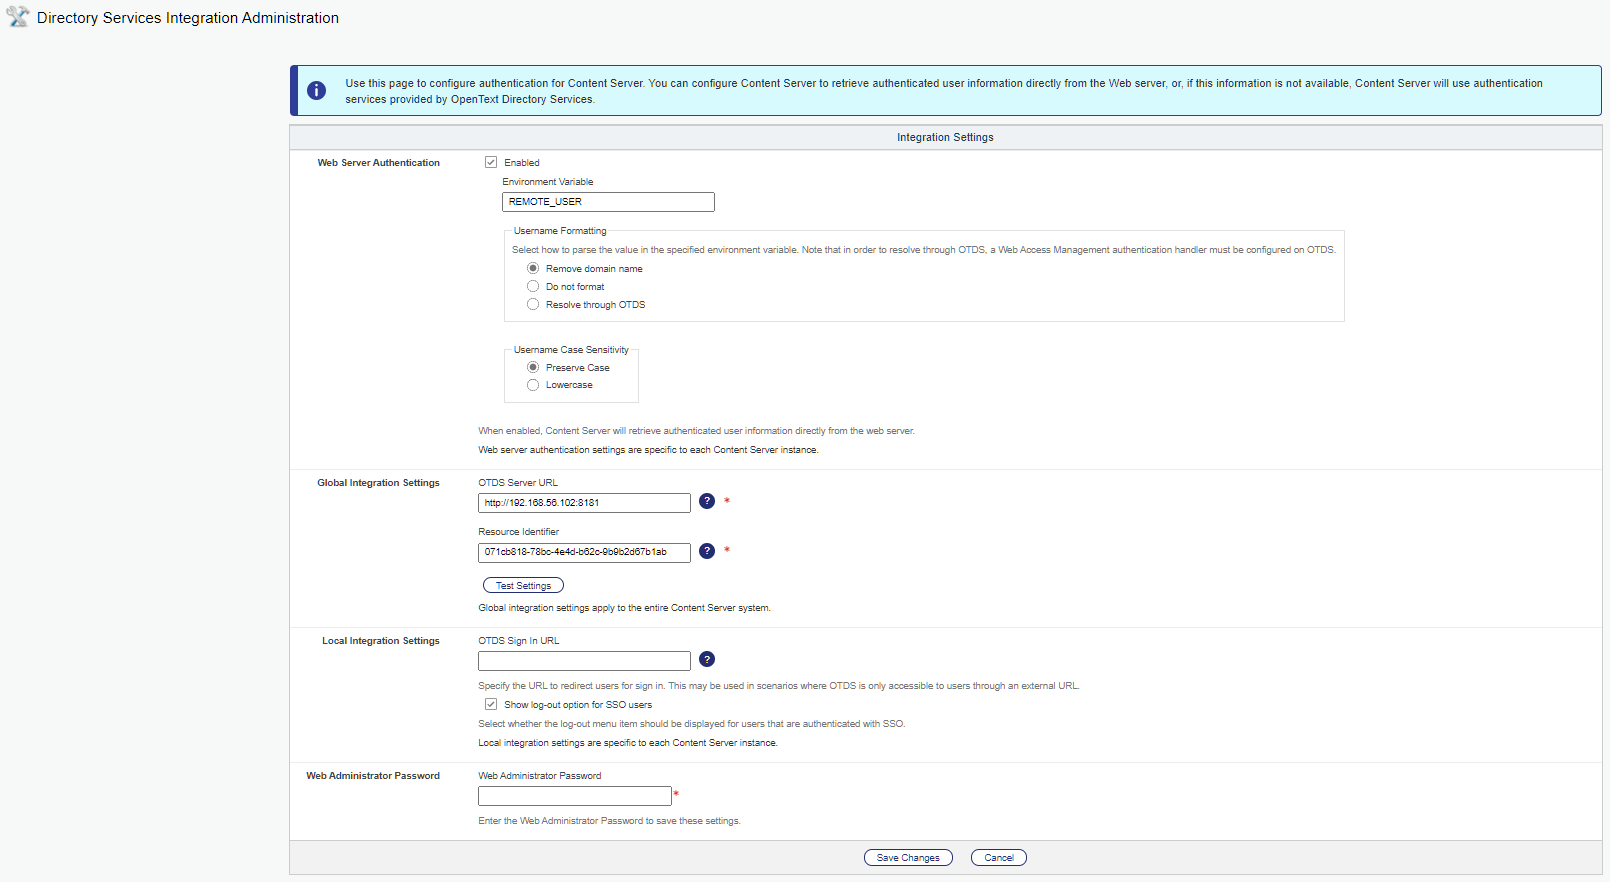The image size is (1610, 882).
Task: Toggle the Web Server Authentication Enabled checkbox
Action: click(491, 162)
